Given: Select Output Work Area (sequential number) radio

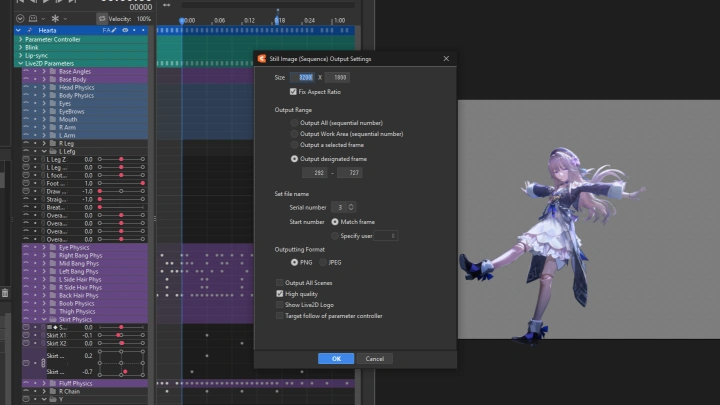Looking at the screenshot, I should (x=294, y=134).
